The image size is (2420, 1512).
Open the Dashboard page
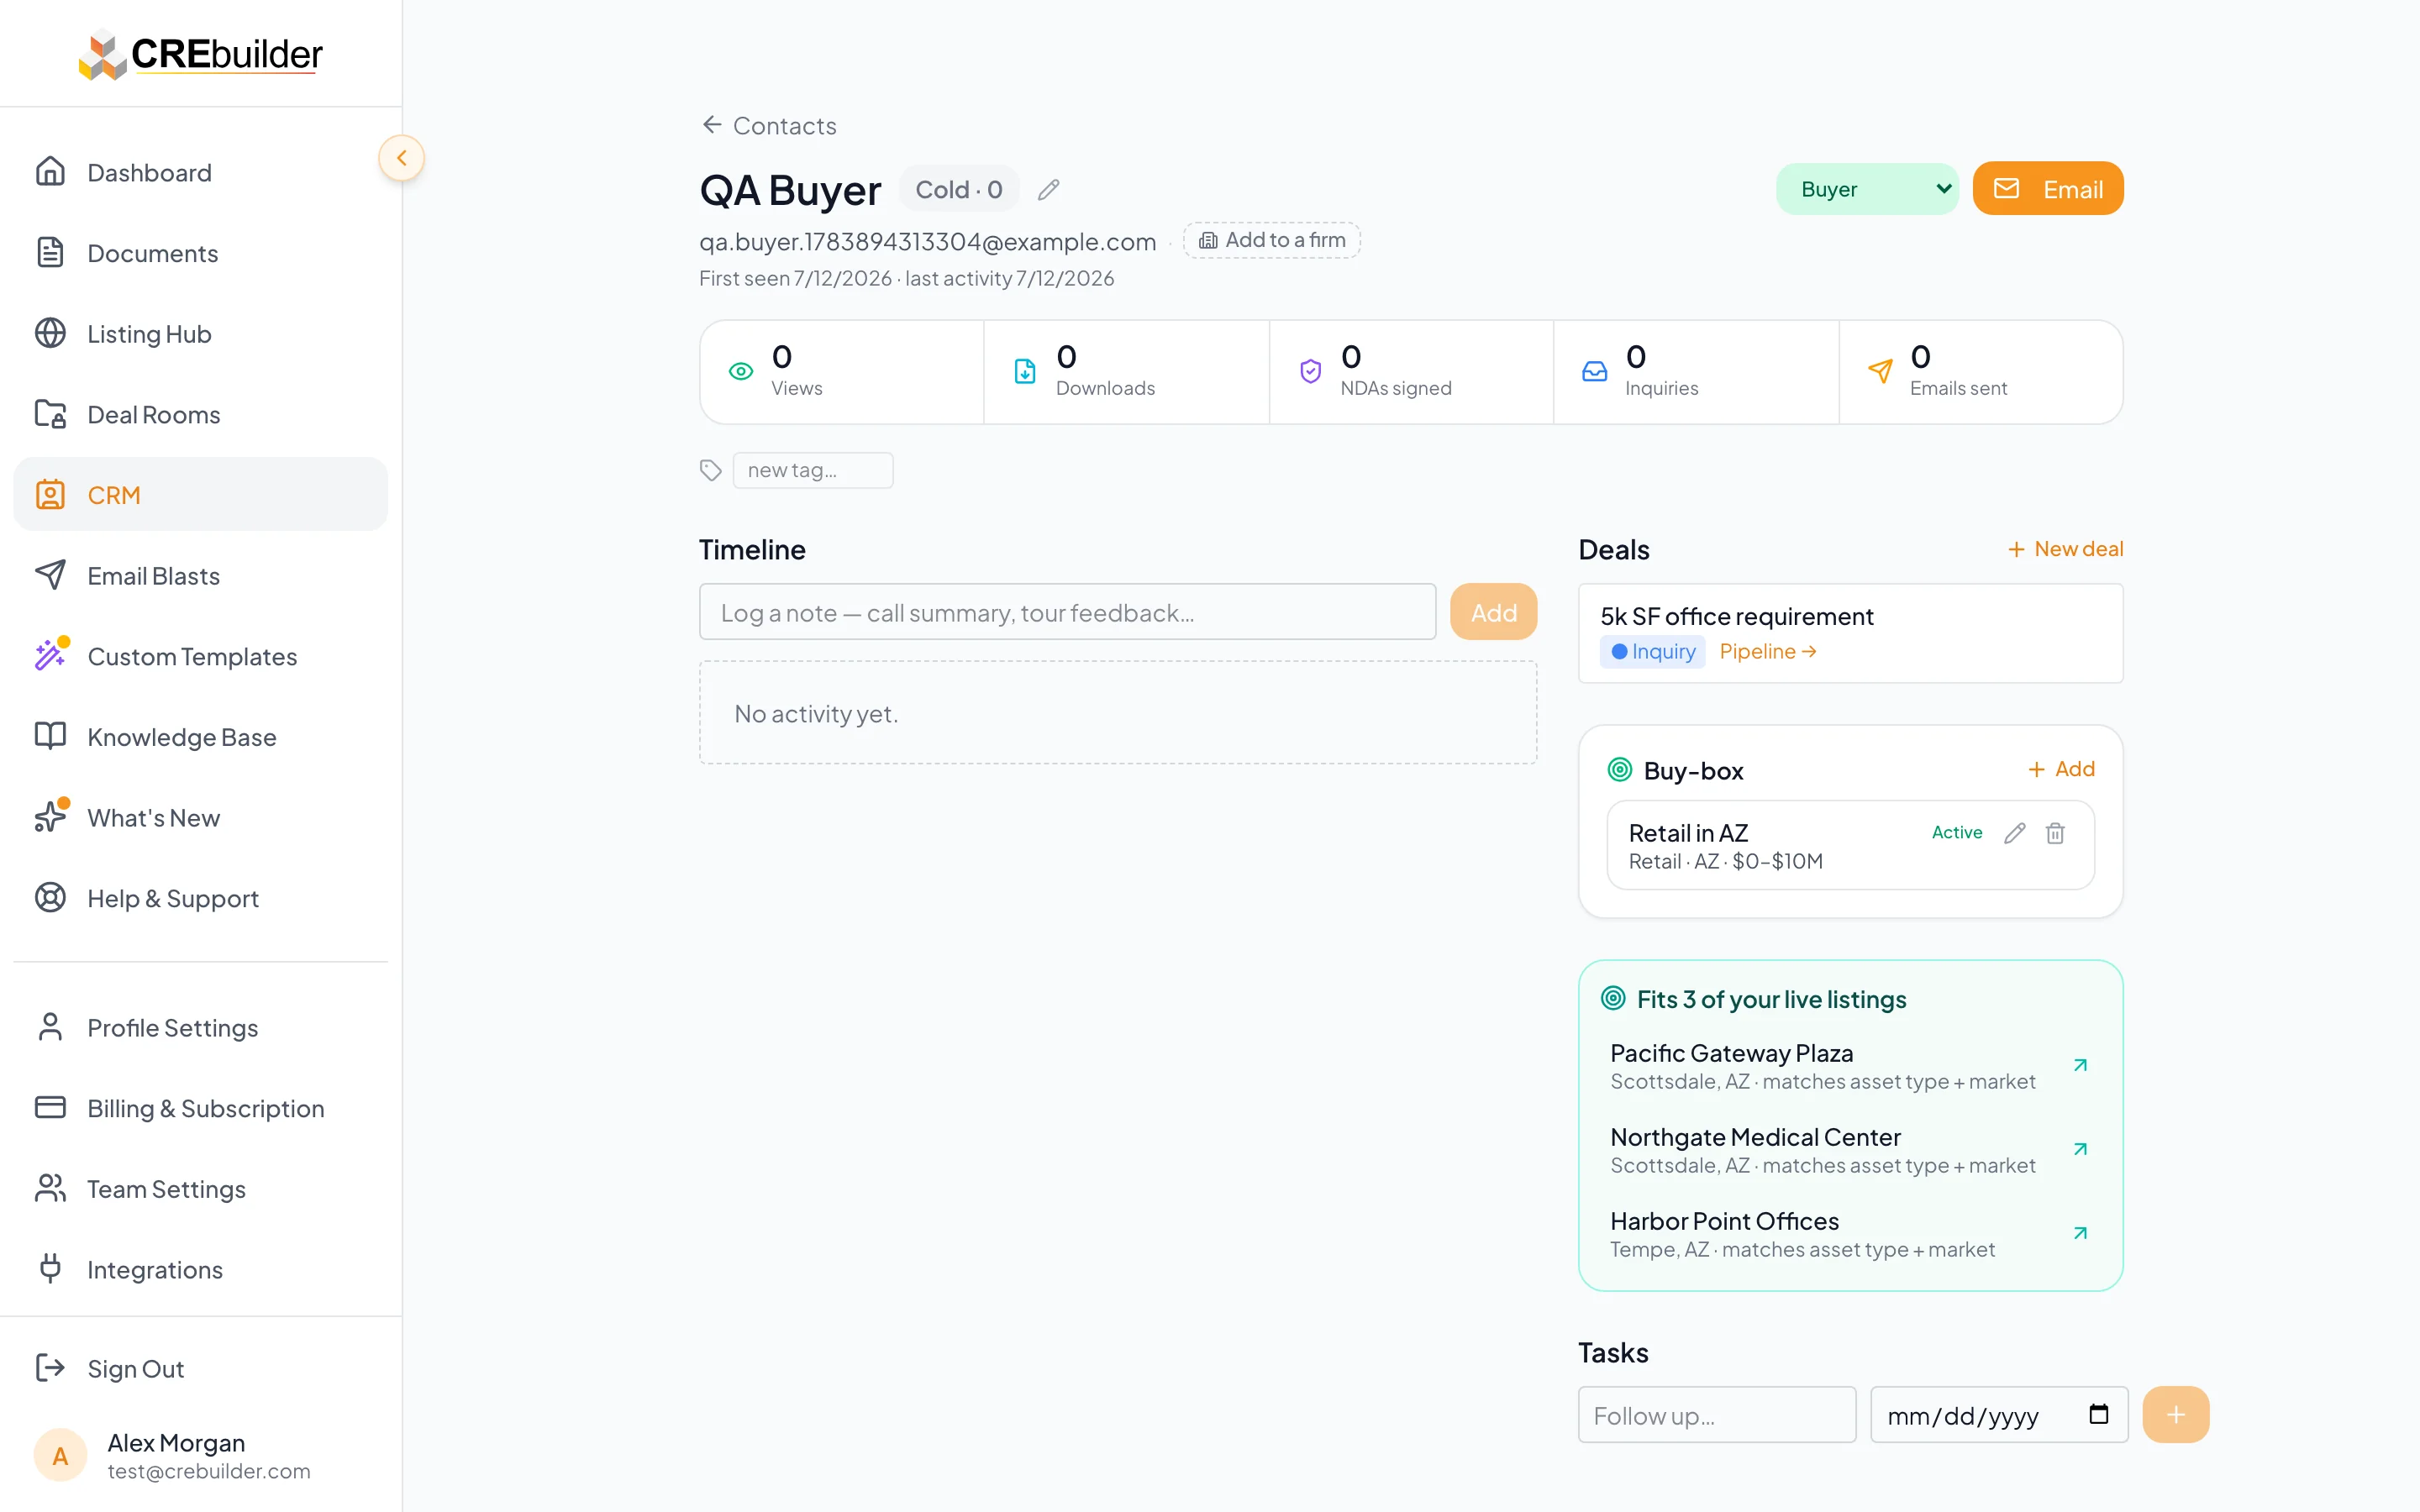[x=200, y=172]
